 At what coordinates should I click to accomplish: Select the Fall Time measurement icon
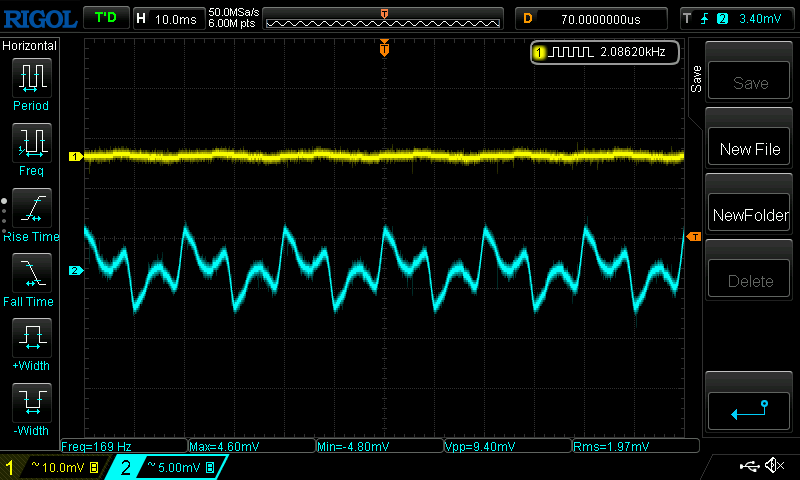tap(32, 272)
